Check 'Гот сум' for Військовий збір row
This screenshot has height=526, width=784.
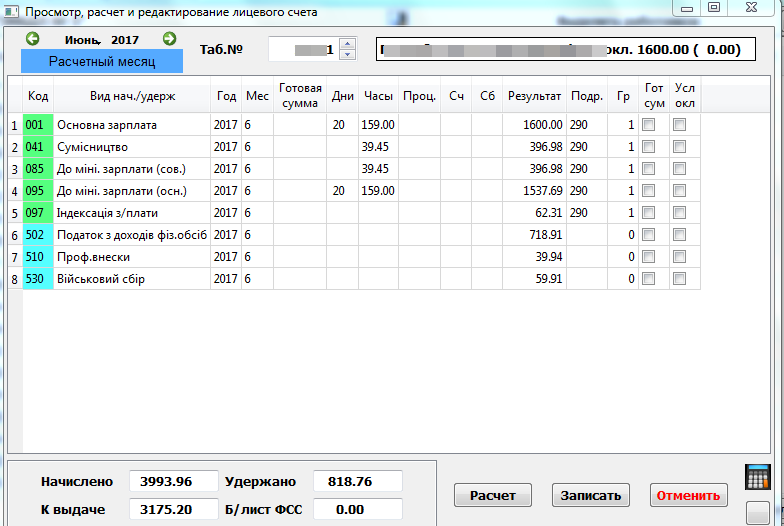tap(649, 279)
